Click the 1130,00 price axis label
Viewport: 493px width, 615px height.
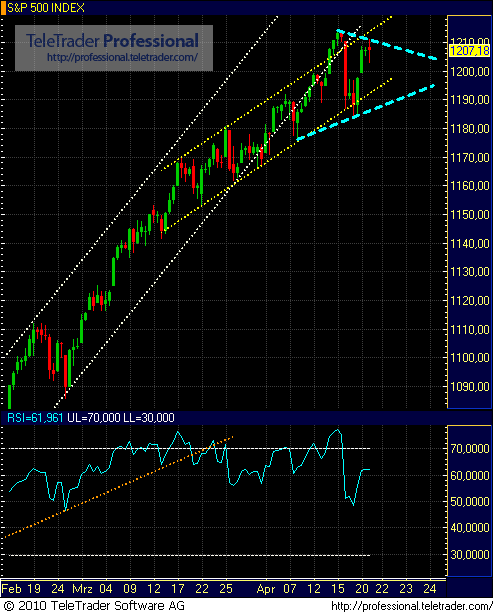470,271
